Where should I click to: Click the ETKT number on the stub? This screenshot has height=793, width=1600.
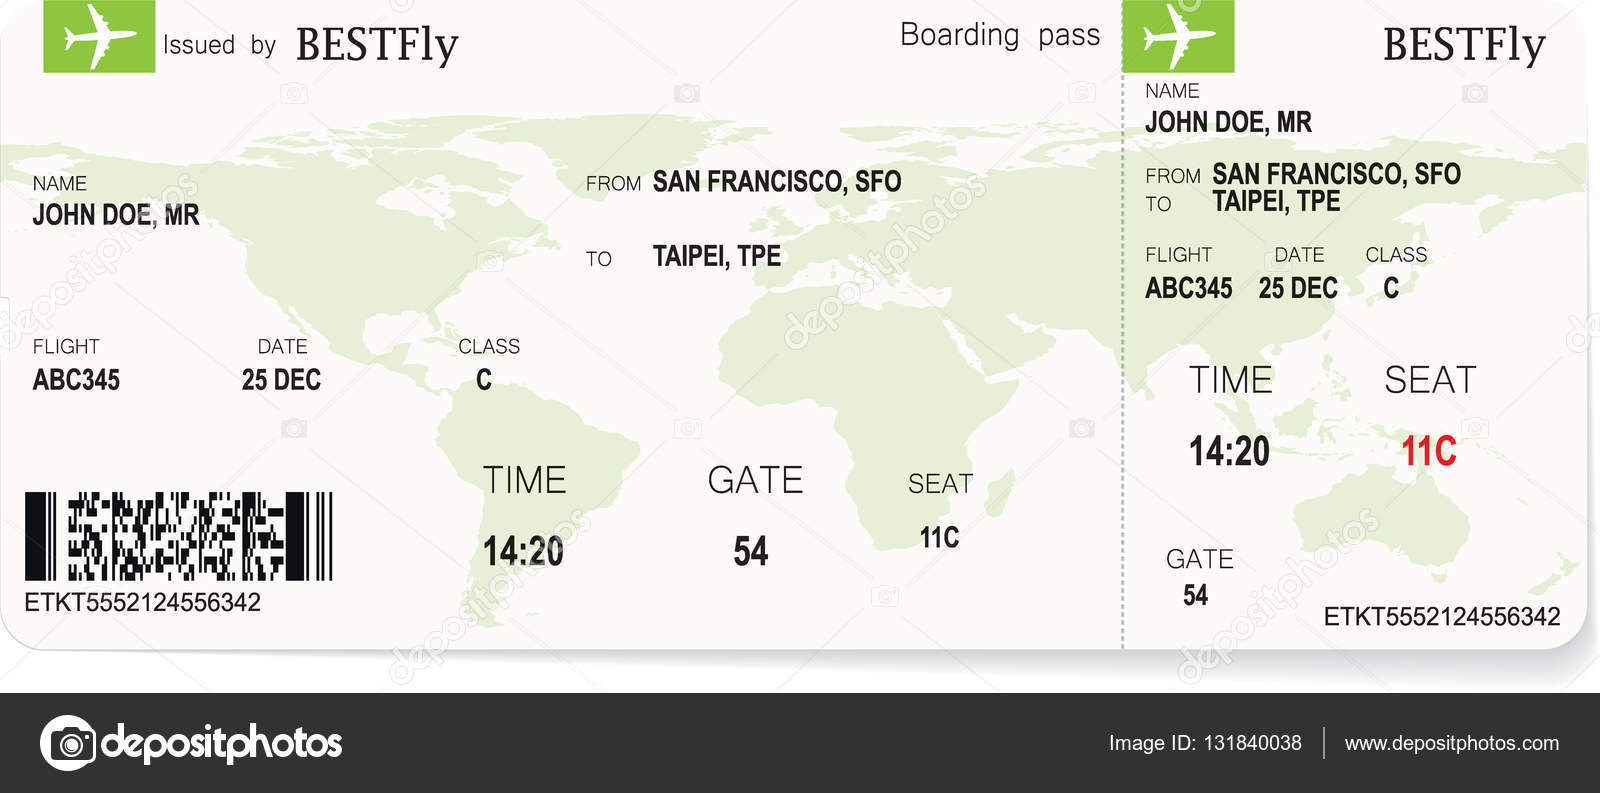[1441, 616]
